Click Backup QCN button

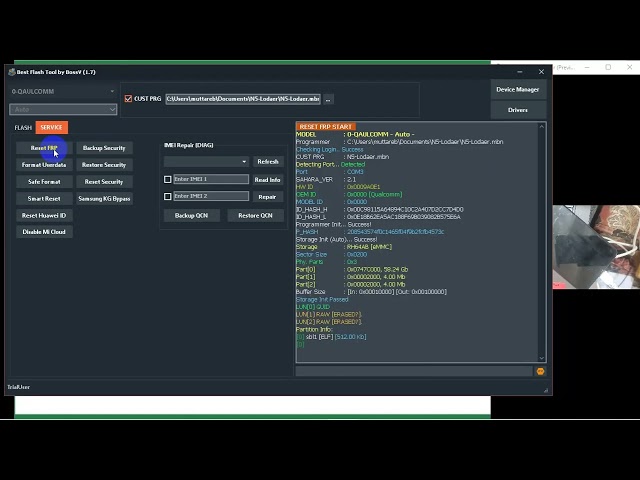click(191, 216)
